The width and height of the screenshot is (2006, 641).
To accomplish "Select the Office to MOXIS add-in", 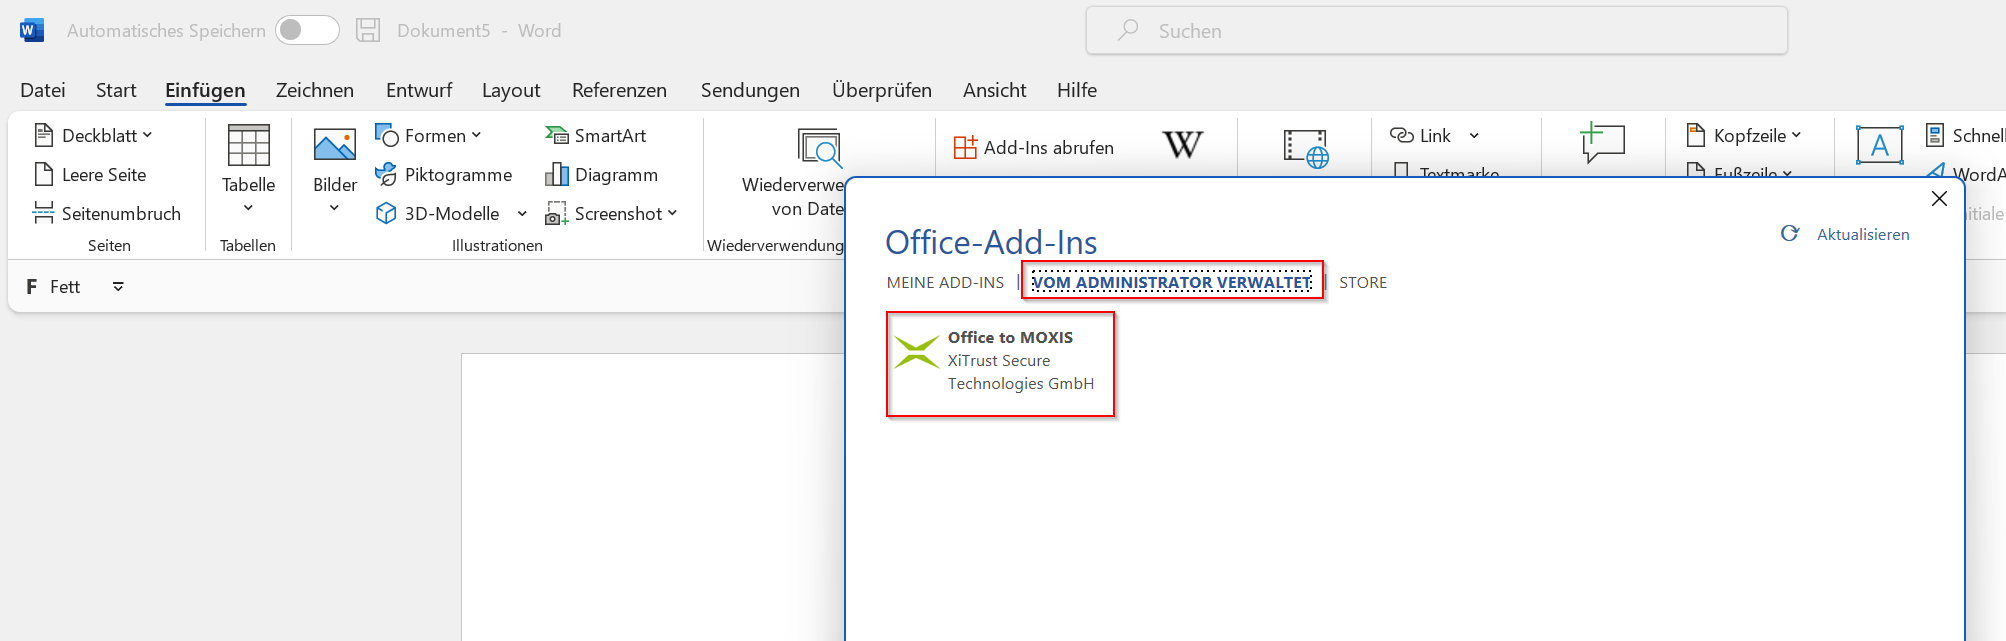I will coord(1000,363).
